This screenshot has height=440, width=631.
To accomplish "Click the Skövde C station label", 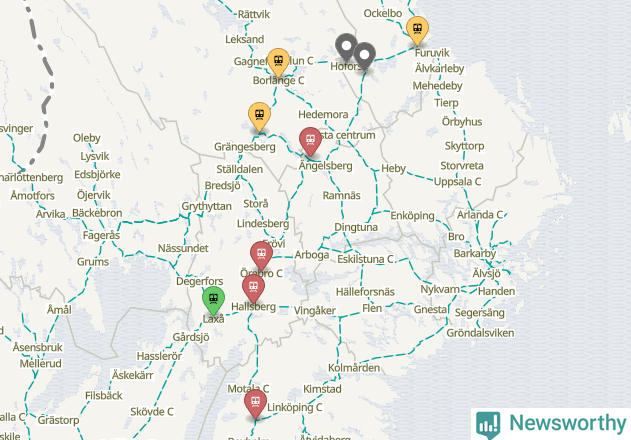I will pos(152,412).
